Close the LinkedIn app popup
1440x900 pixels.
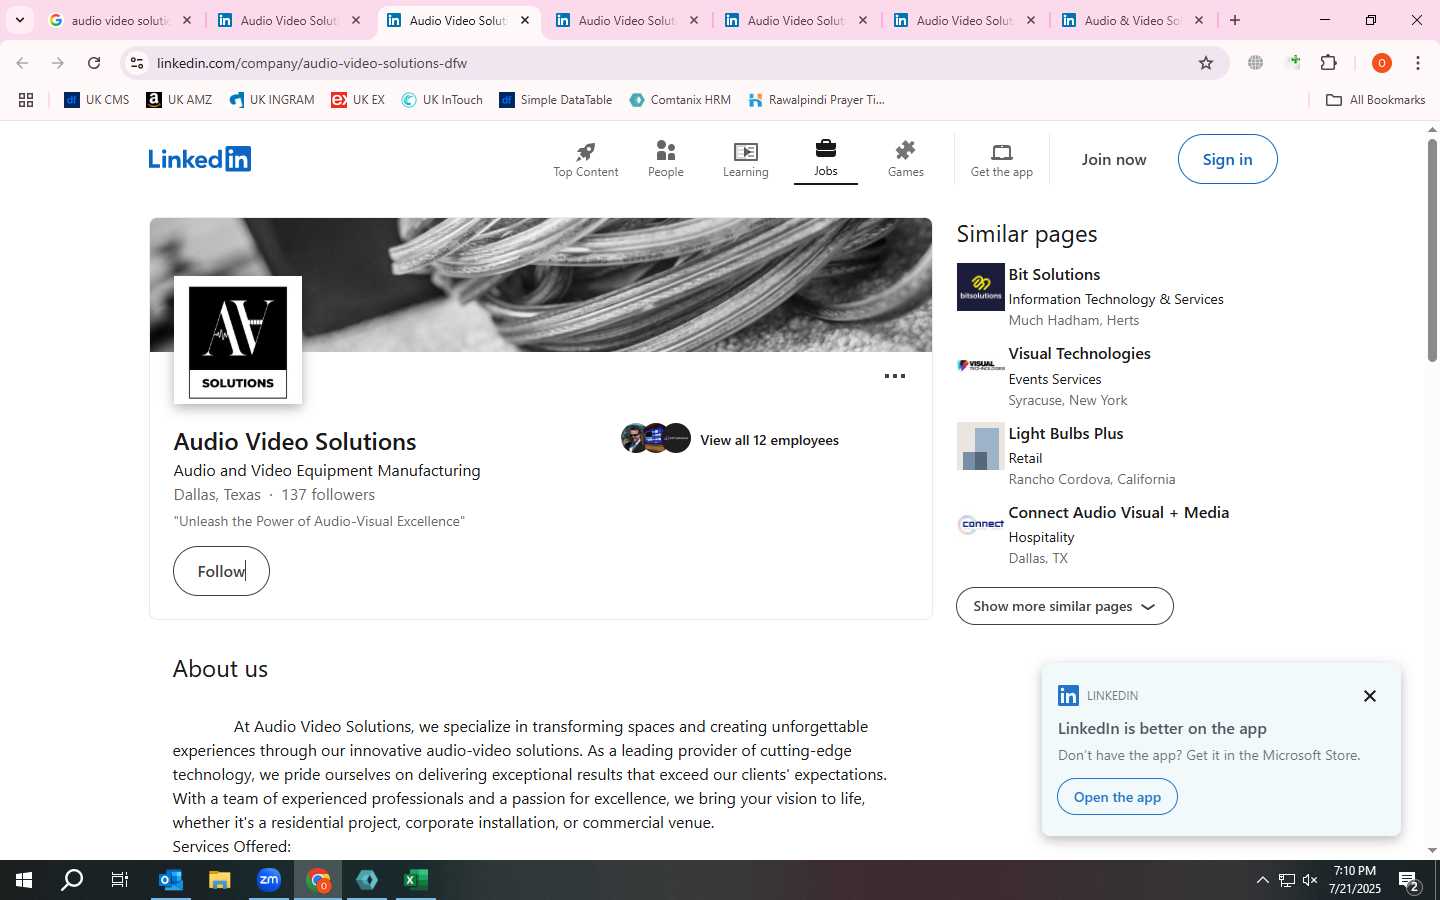pyautogui.click(x=1370, y=696)
